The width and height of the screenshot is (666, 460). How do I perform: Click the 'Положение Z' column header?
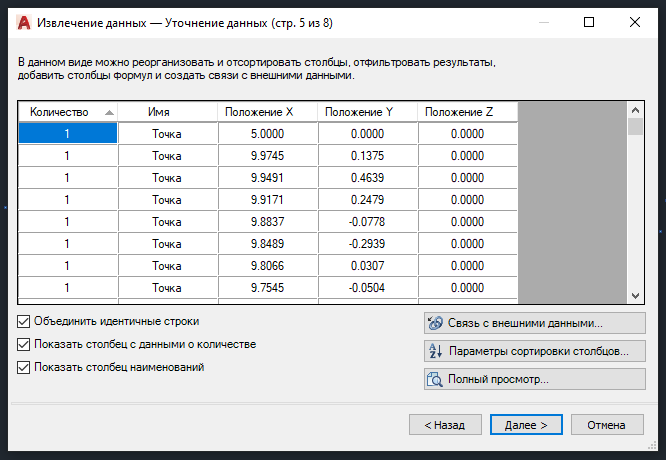[x=467, y=112]
